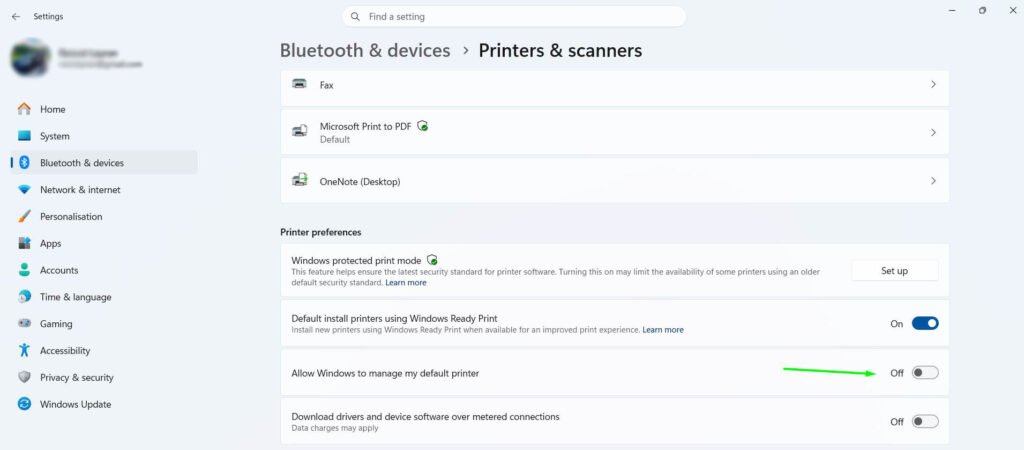Click the Fax printer icon
The image size is (1024, 450).
[x=299, y=84]
